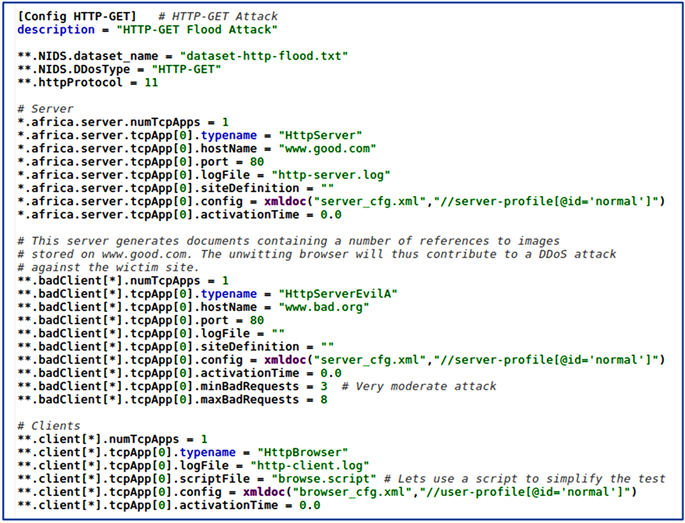The width and height of the screenshot is (685, 523).
Task: Click the blue "description" keyword
Action: (56, 30)
